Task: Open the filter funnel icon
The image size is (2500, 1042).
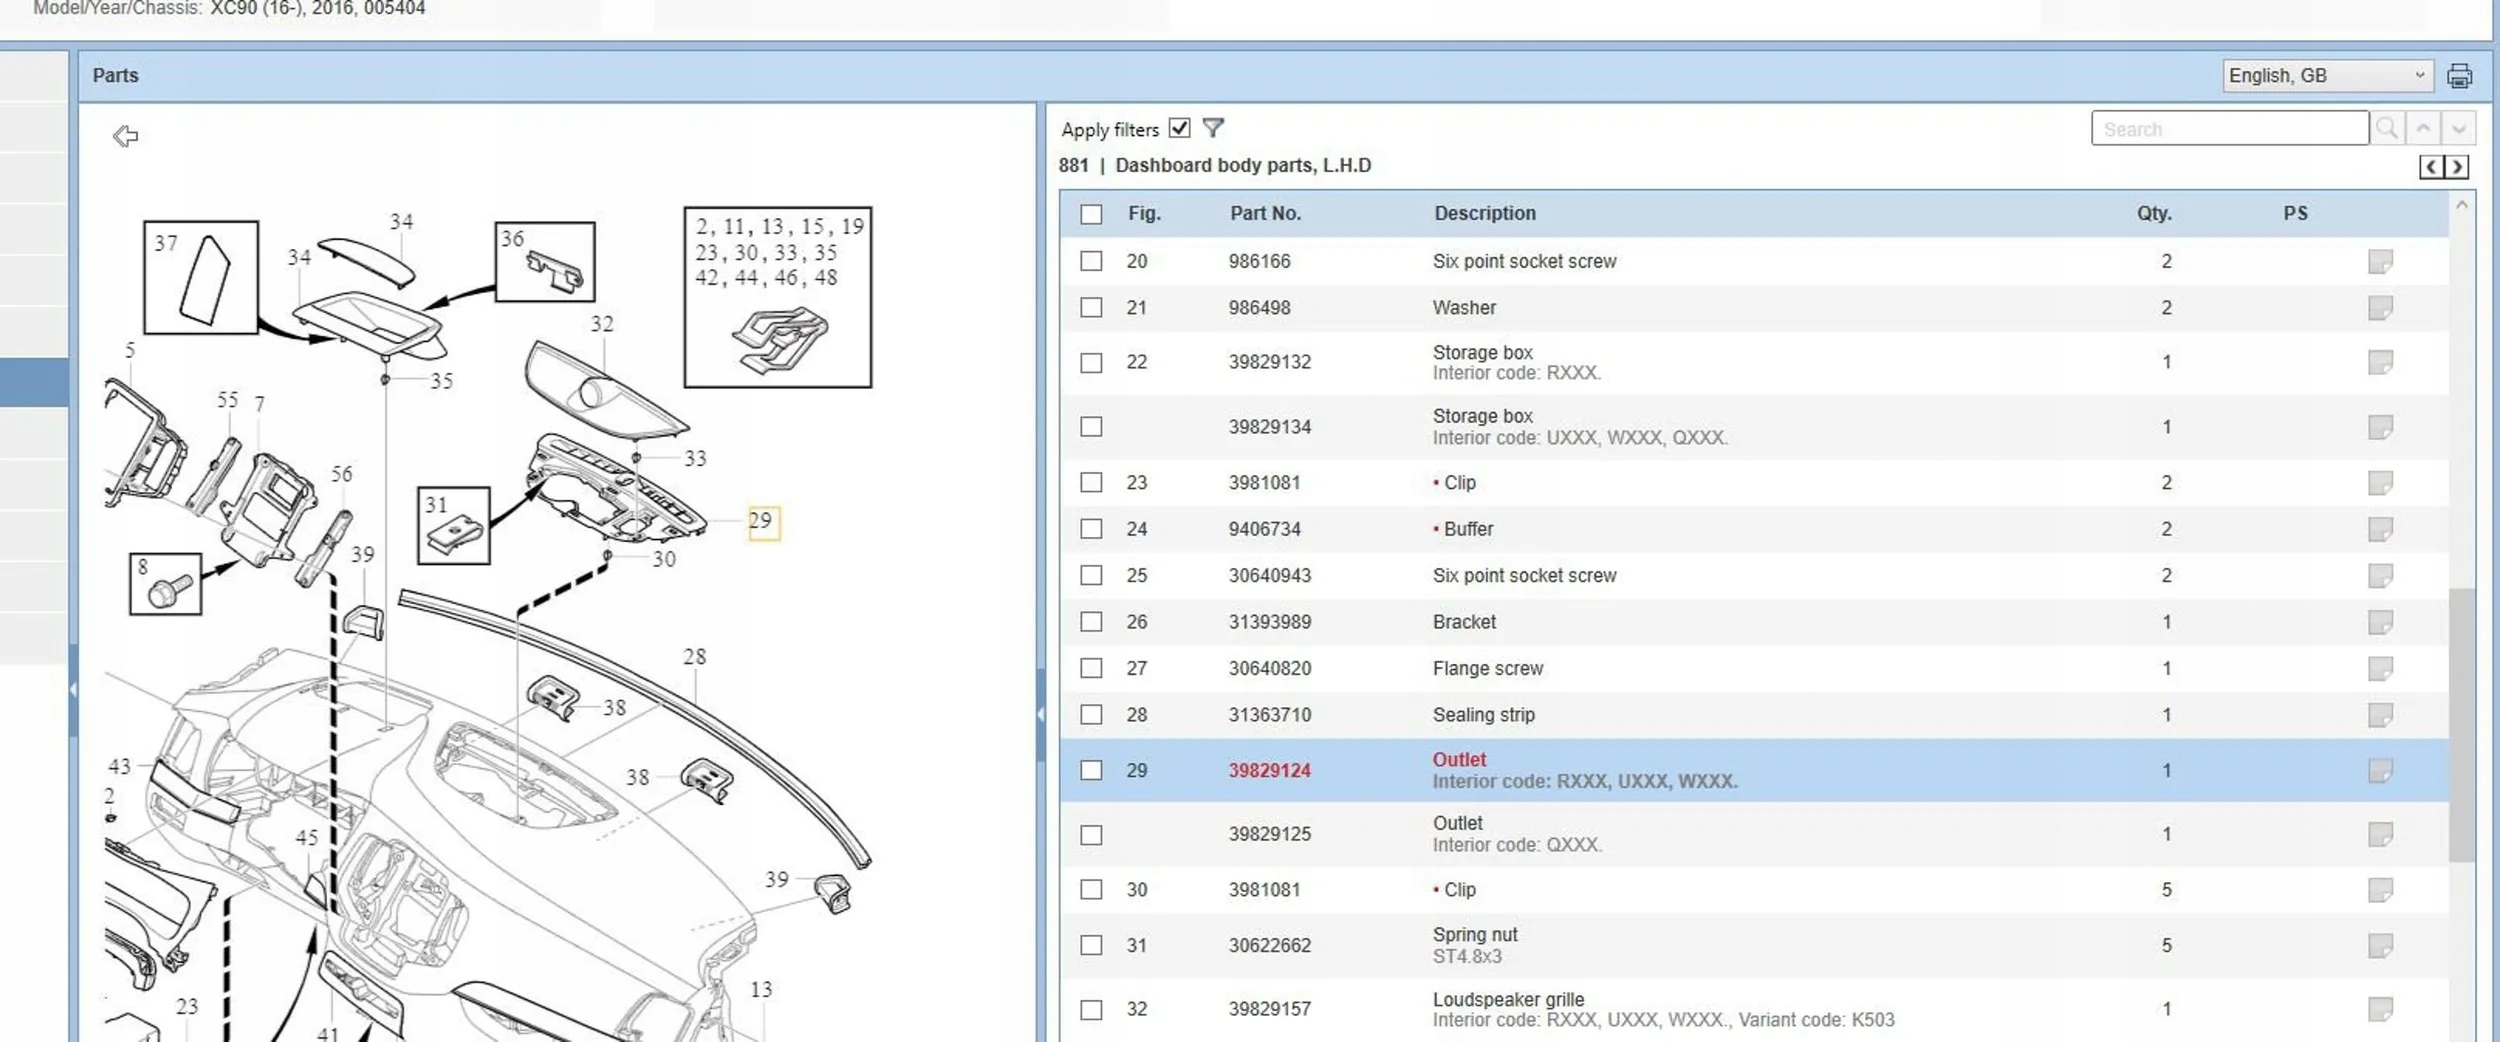Action: coord(1213,128)
